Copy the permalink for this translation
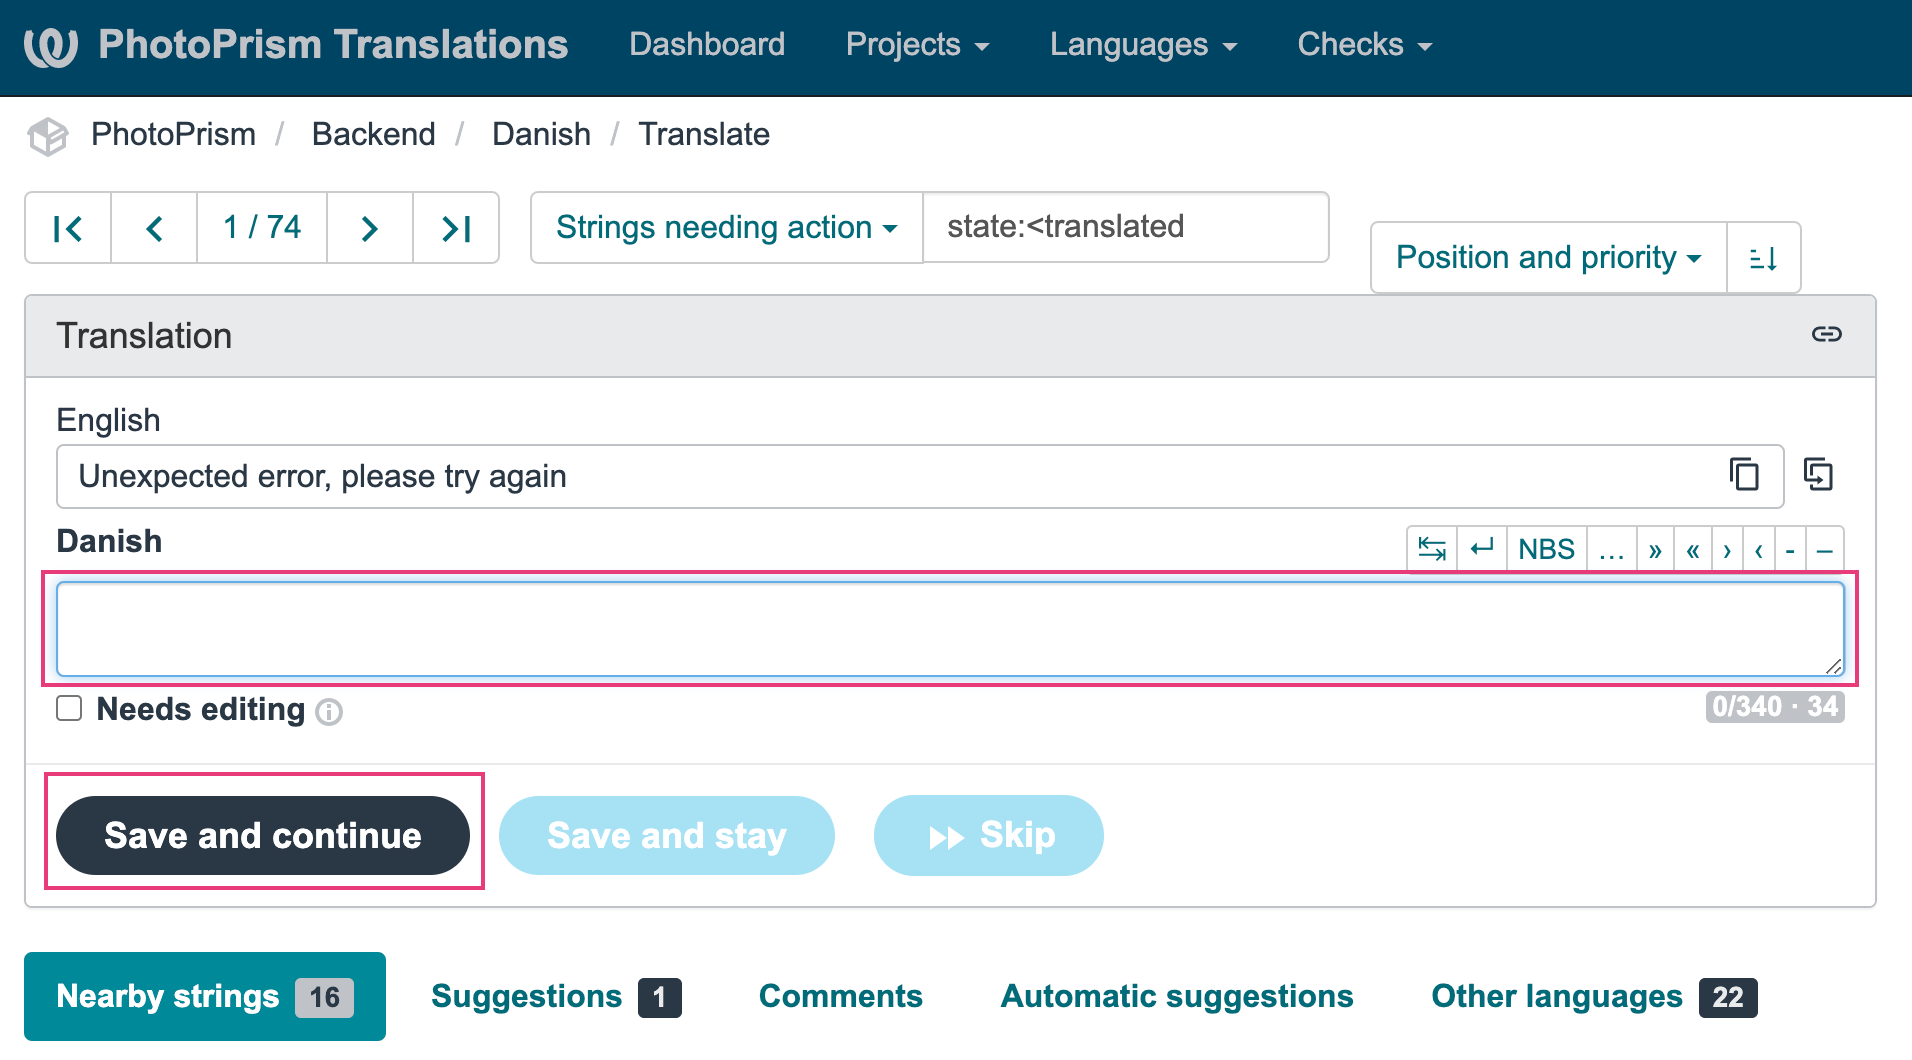 pyautogui.click(x=1828, y=335)
